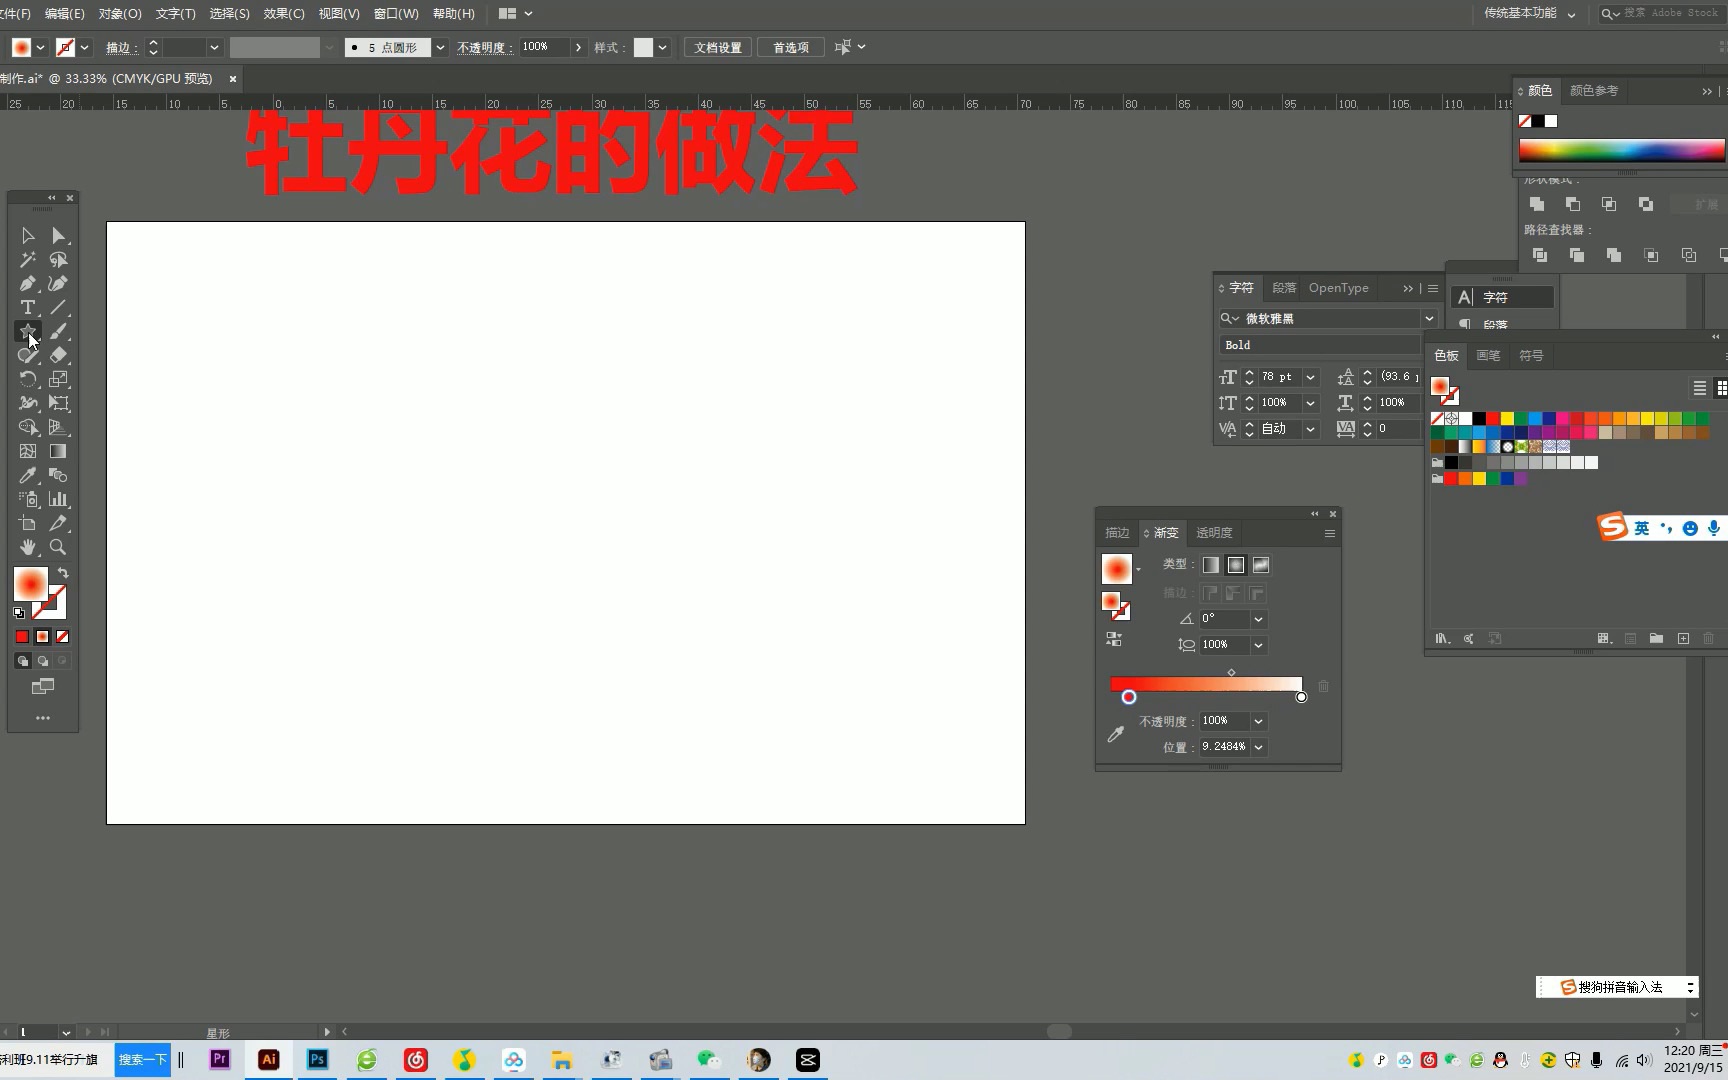Screen dimensions: 1728x1080
Task: Open the 效果(C) menu
Action: (x=284, y=13)
